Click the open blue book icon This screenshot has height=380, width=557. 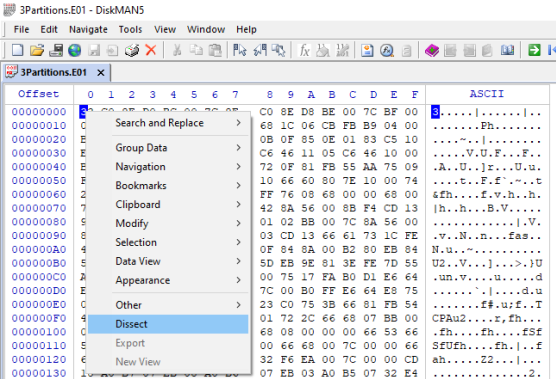pyautogui.click(x=507, y=50)
